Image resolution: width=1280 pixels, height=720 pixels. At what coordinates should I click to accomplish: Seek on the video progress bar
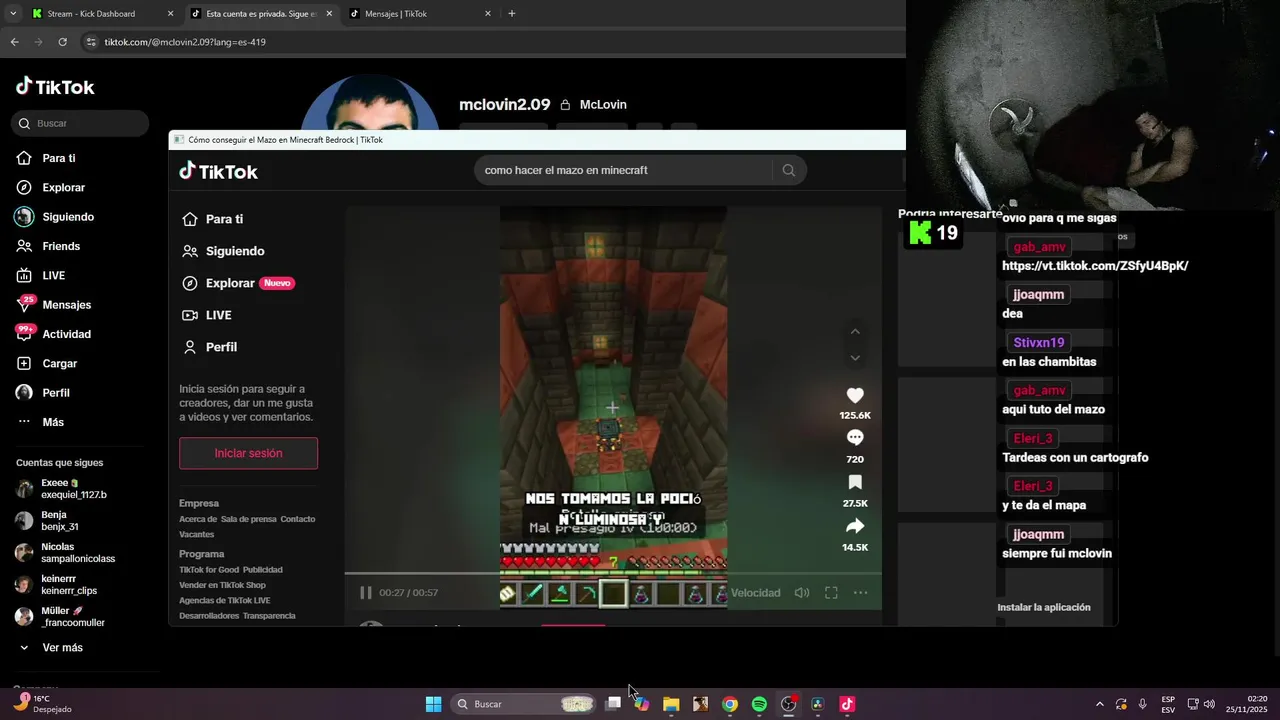(613, 574)
